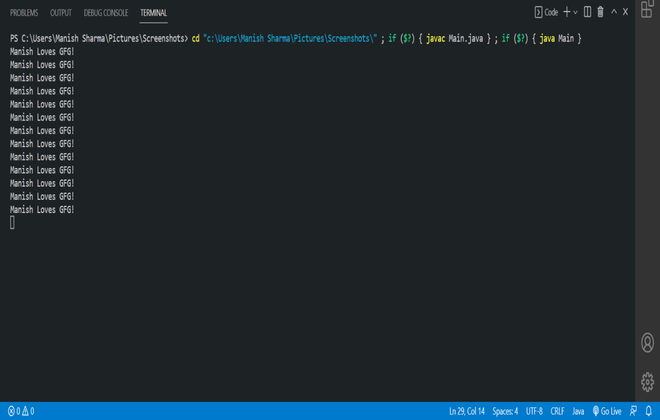Image resolution: width=660 pixels, height=420 pixels.
Task: Change indentation via Spaces: 4
Action: pyautogui.click(x=505, y=411)
